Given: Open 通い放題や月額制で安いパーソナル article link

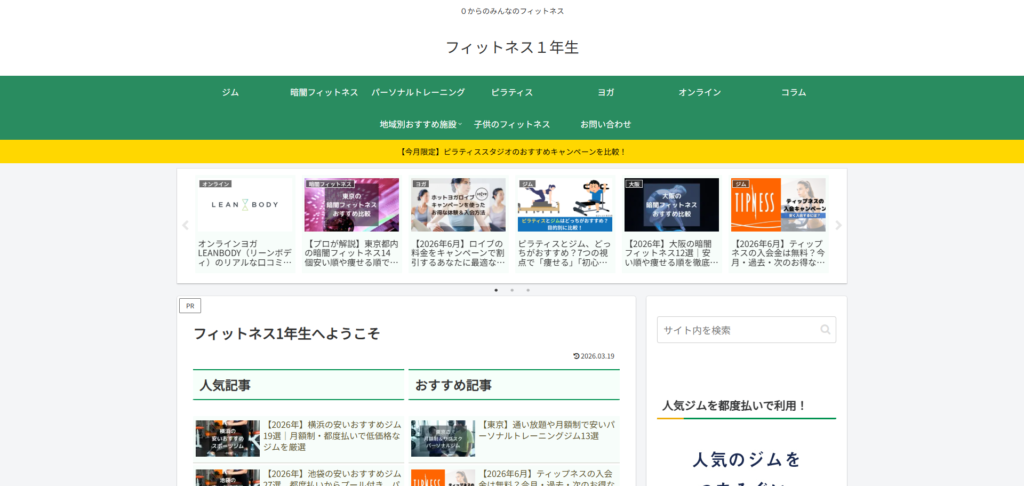Looking at the screenshot, I should coord(547,430).
